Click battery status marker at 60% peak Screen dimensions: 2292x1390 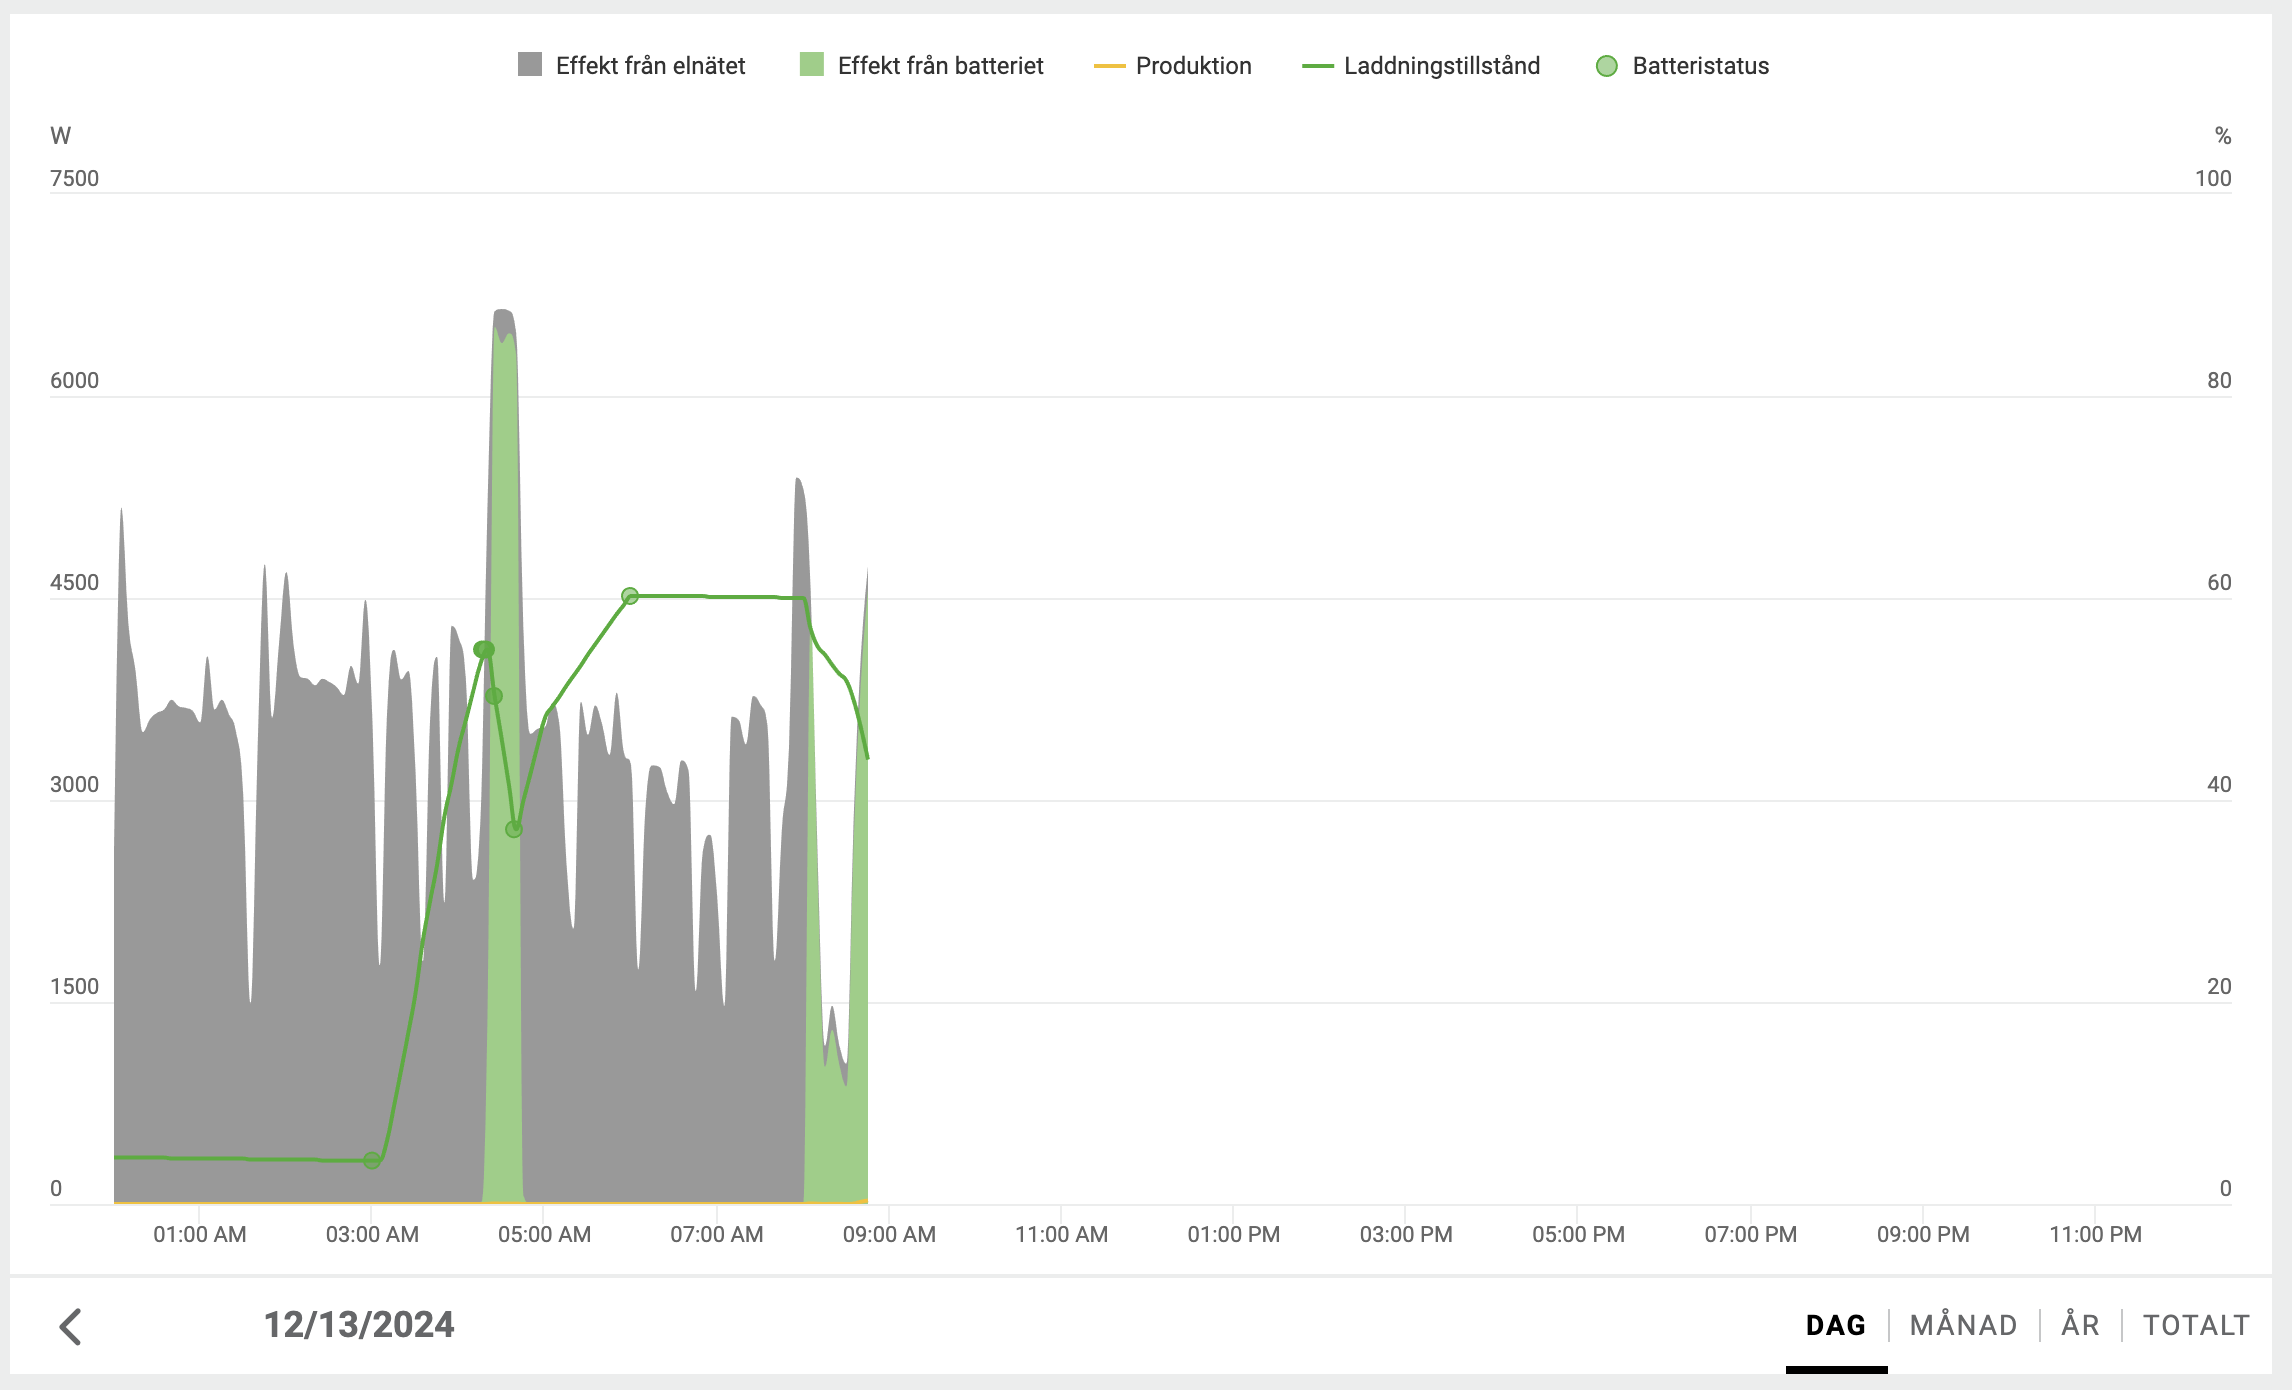coord(630,596)
